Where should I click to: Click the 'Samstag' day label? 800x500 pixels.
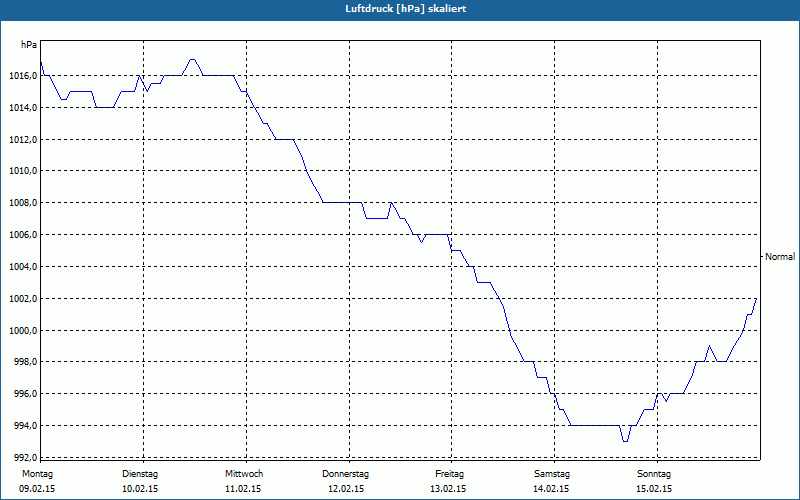point(552,474)
